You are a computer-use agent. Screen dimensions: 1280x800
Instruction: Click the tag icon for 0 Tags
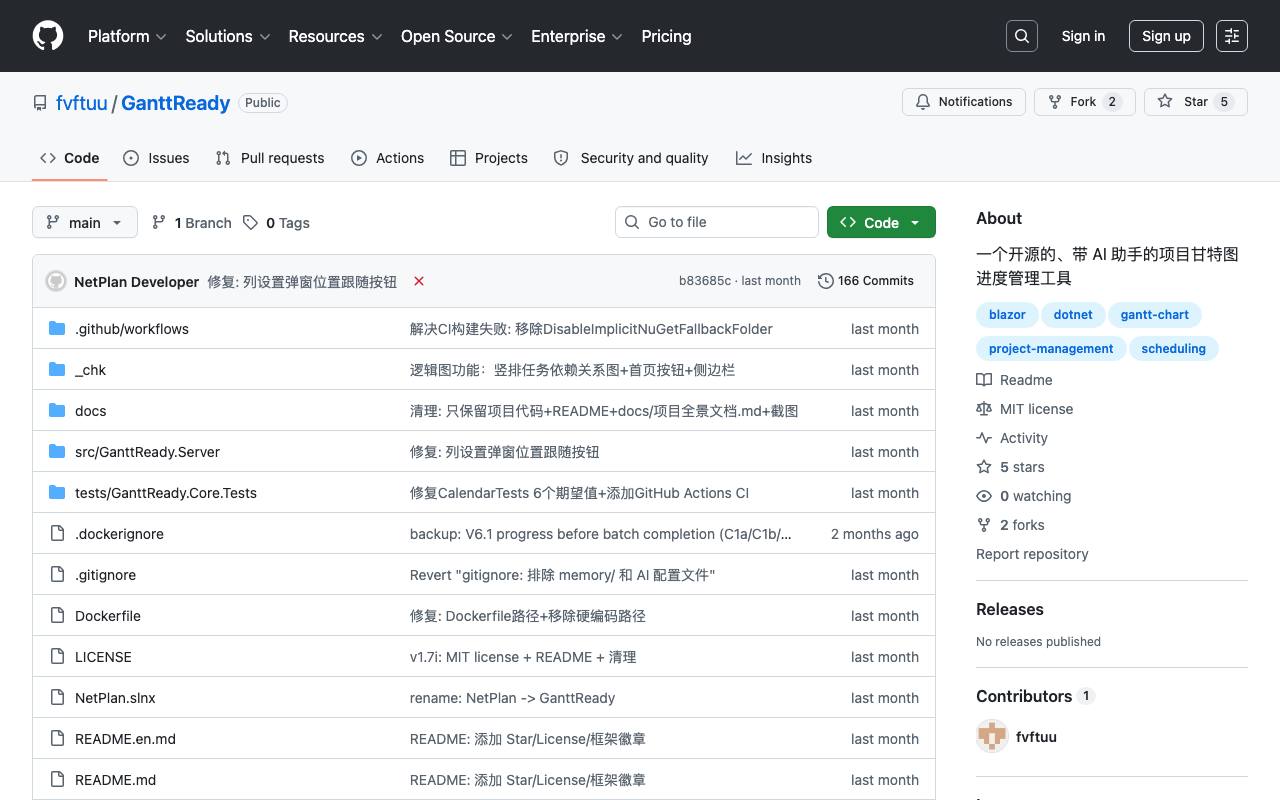[251, 222]
